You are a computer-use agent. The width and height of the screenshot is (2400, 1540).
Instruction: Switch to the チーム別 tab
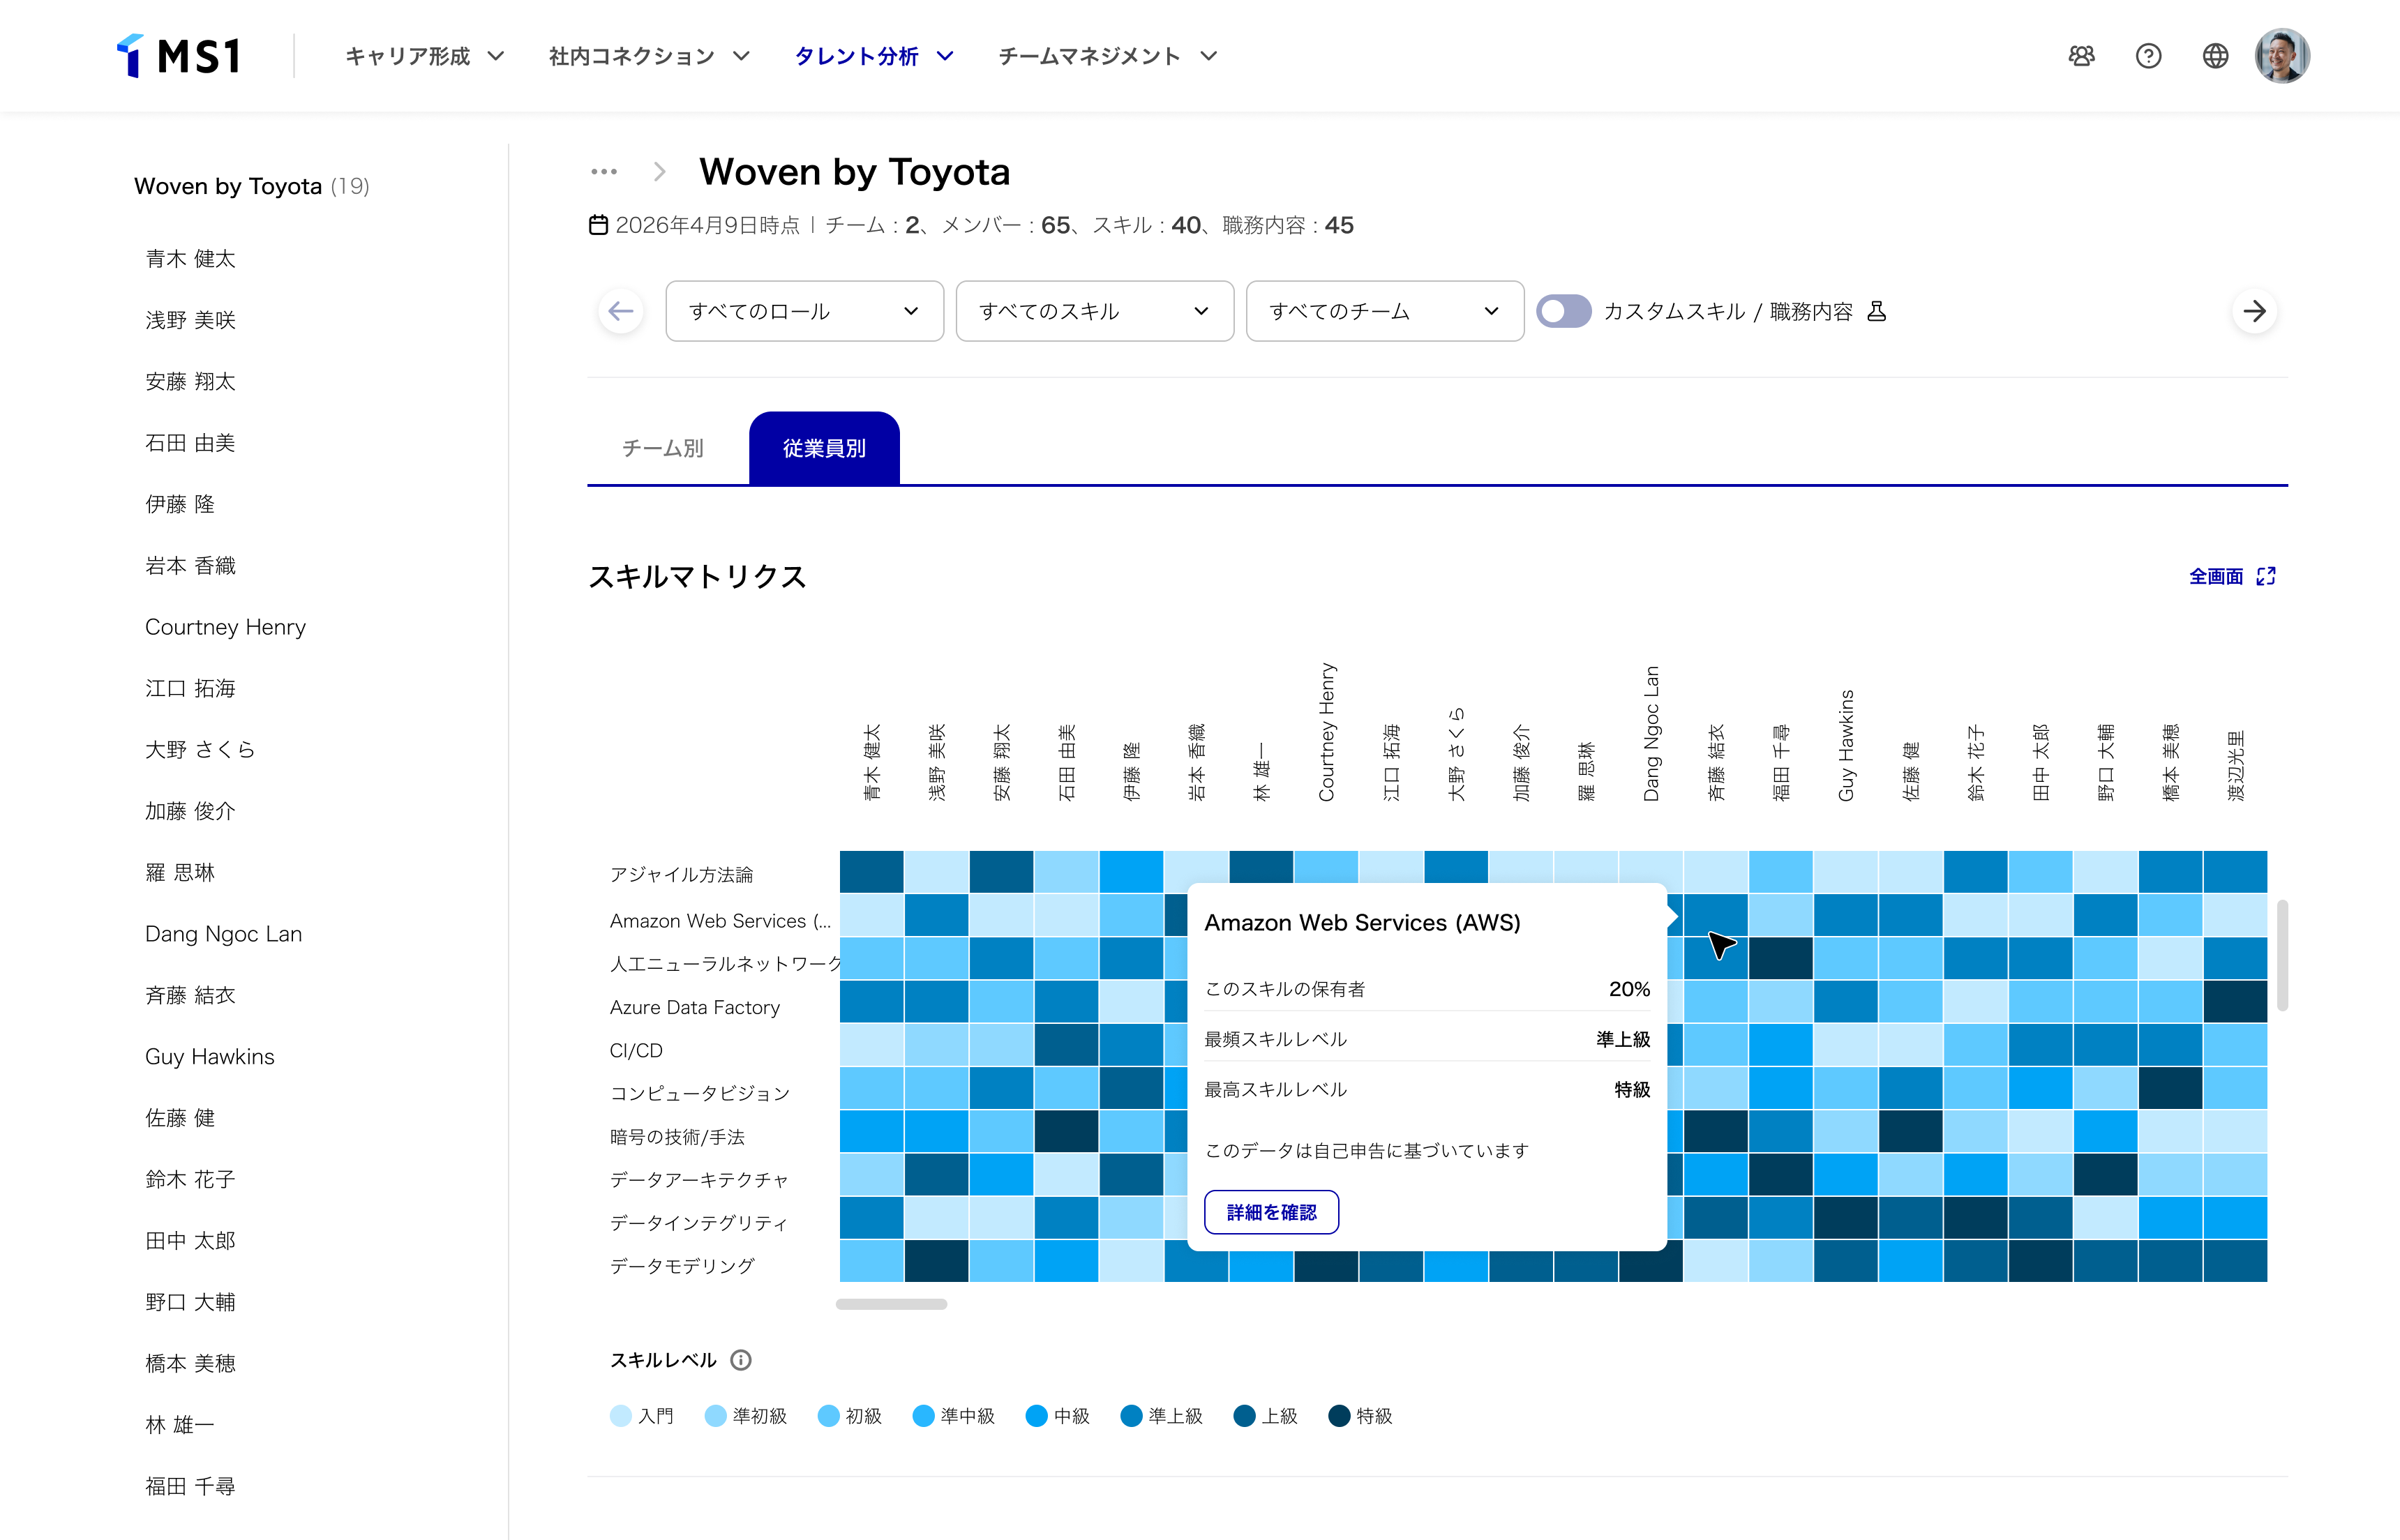[663, 448]
